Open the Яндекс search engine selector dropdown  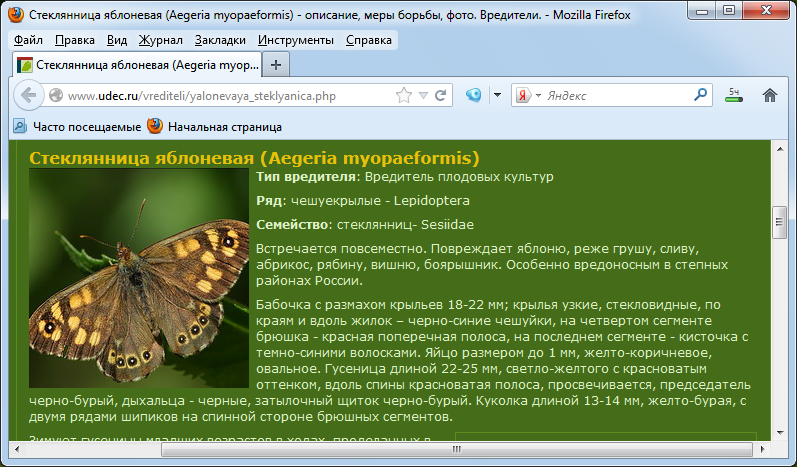click(x=528, y=96)
